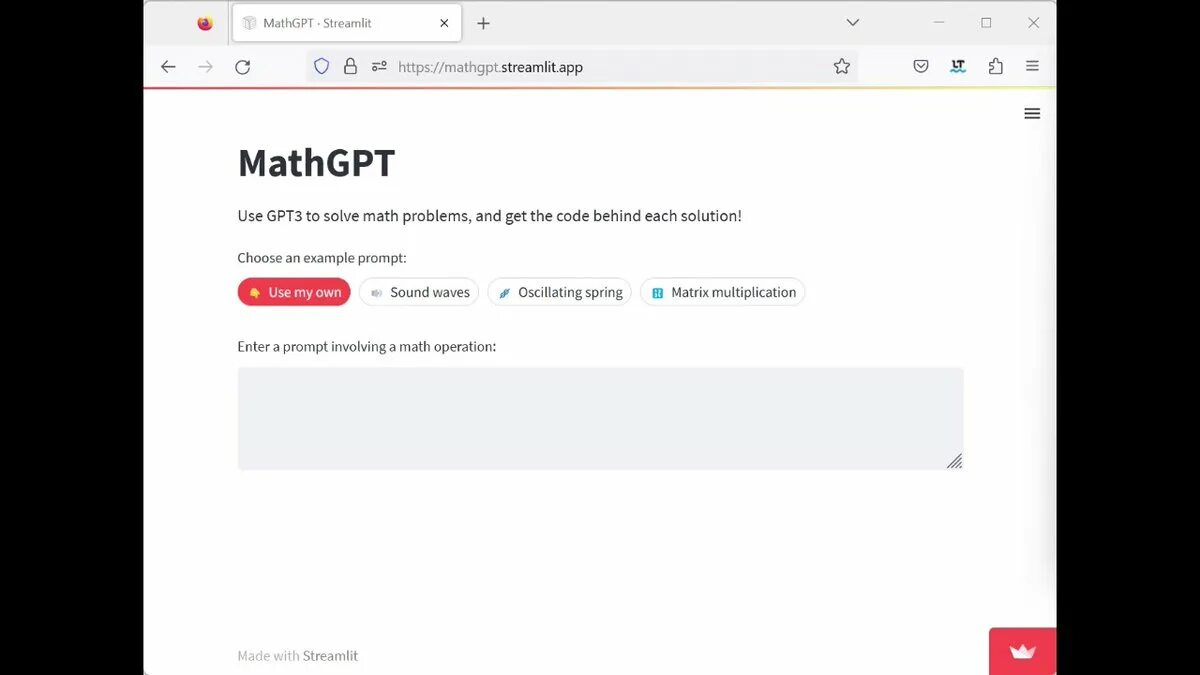Reload the MathGPT page
Viewport: 1200px width, 675px height.
click(x=242, y=67)
